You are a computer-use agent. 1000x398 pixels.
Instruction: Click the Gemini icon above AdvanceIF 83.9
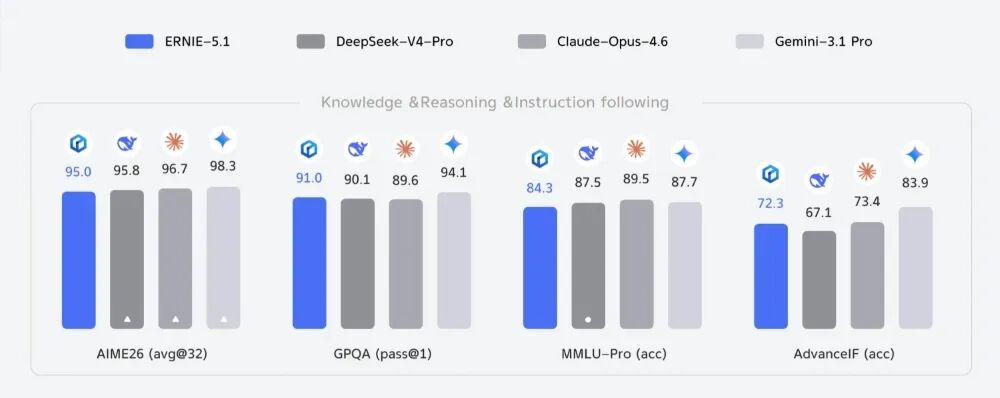[915, 154]
